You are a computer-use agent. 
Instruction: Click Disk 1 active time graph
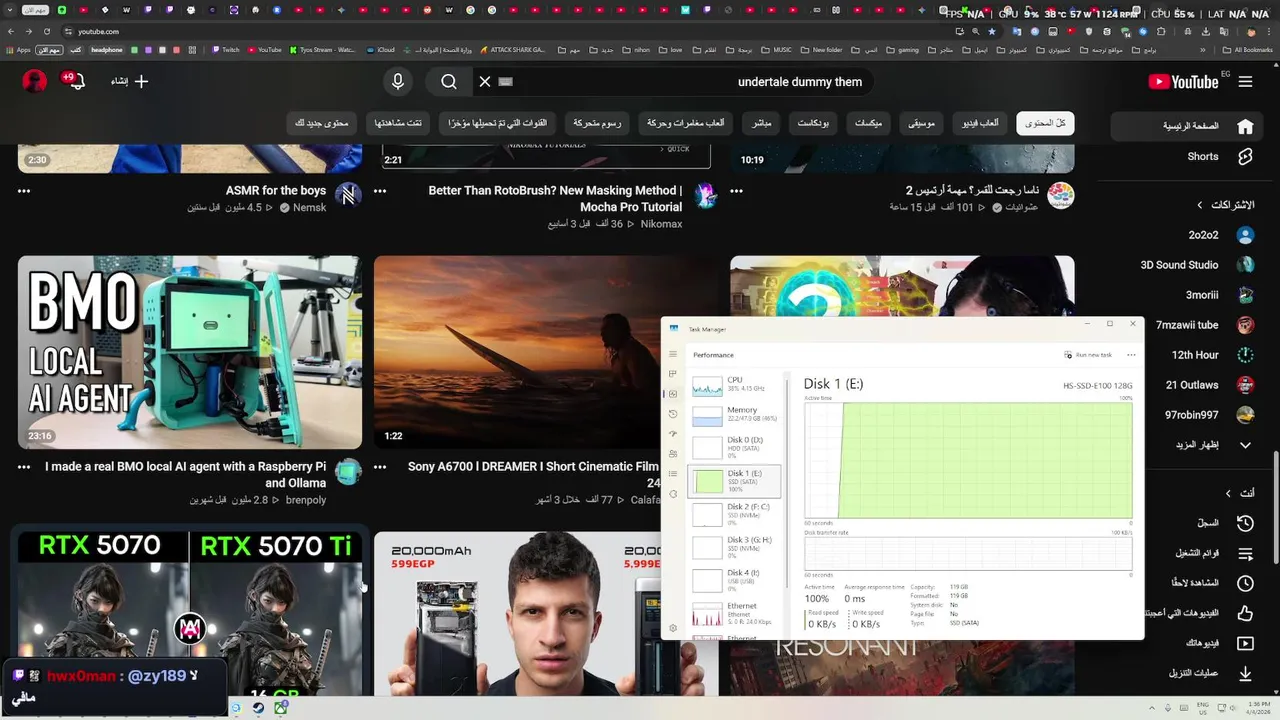coord(968,460)
